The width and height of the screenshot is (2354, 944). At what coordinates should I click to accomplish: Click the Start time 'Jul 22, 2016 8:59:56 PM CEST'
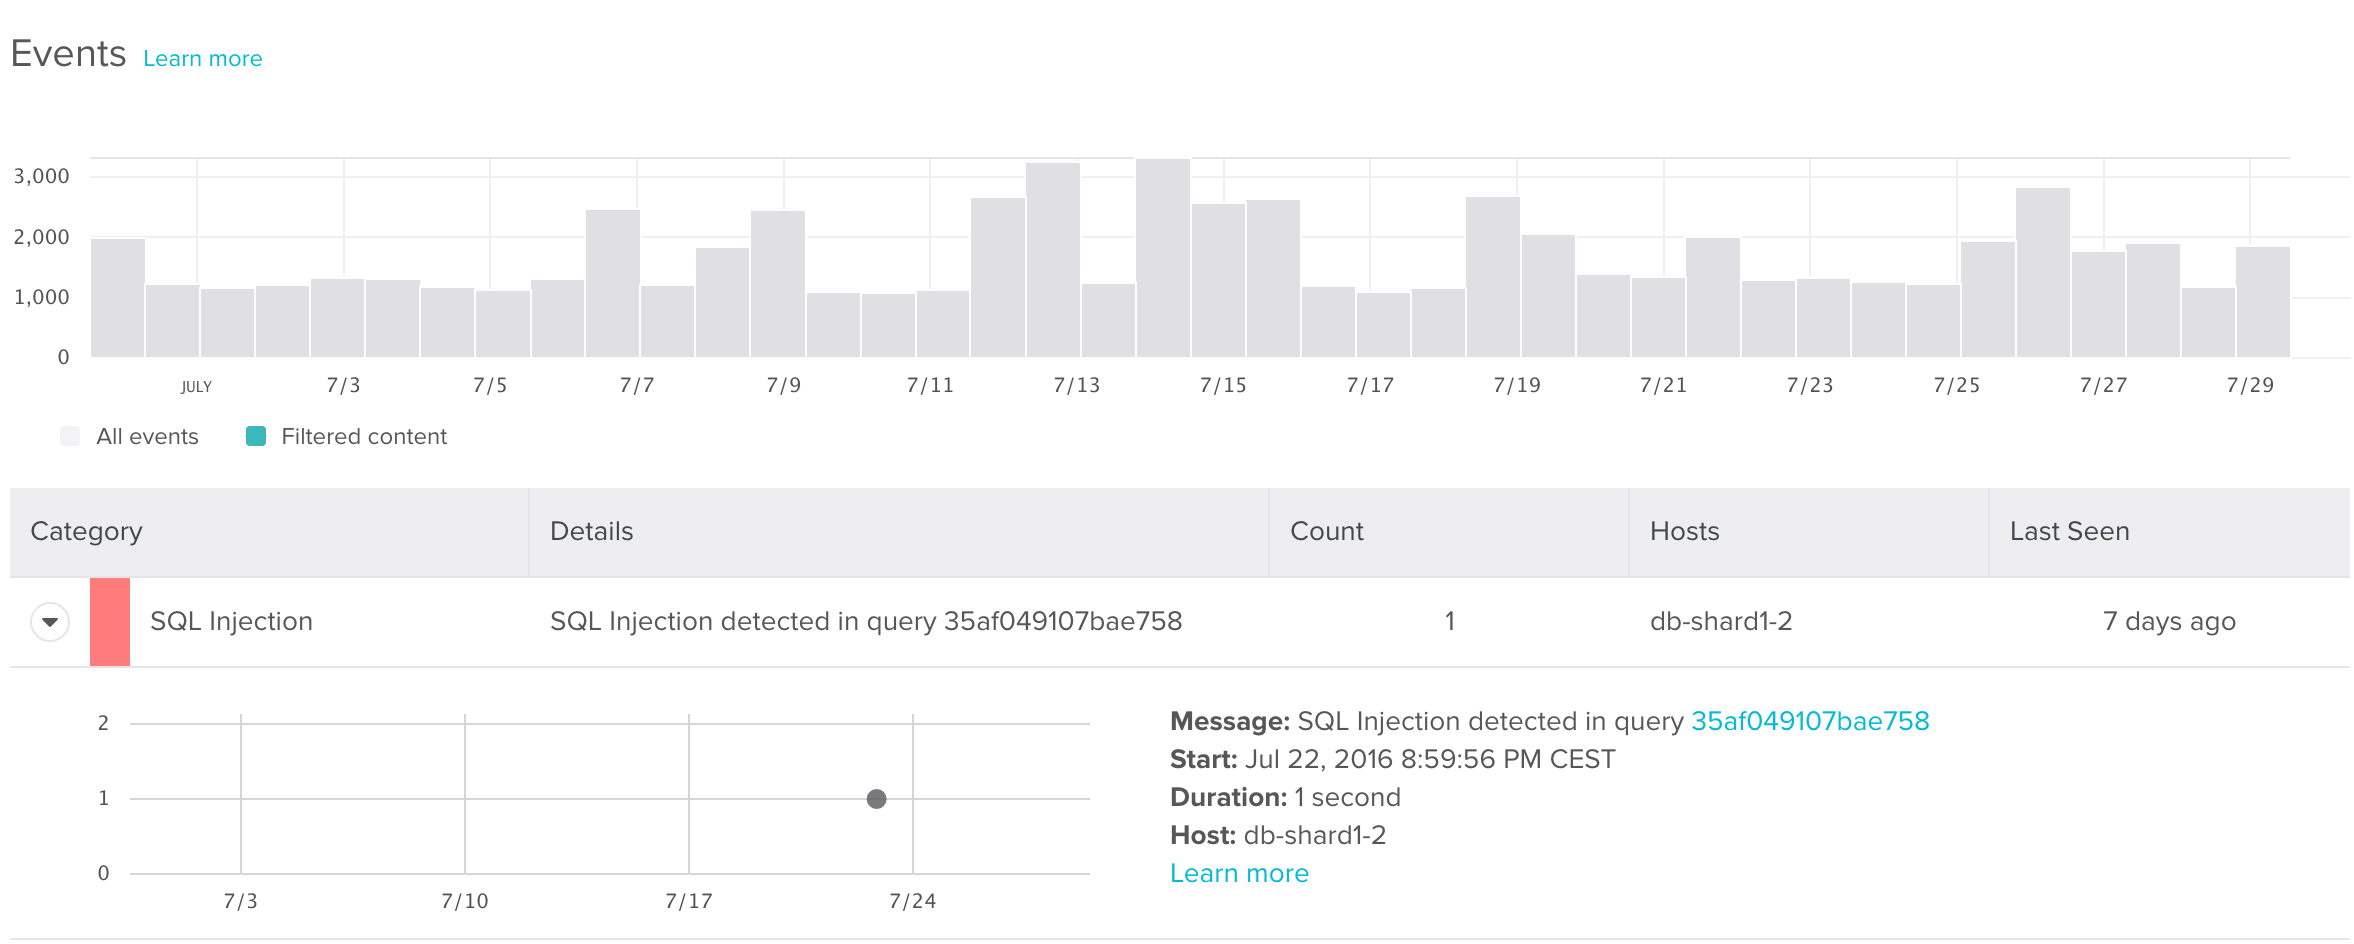click(x=1430, y=759)
